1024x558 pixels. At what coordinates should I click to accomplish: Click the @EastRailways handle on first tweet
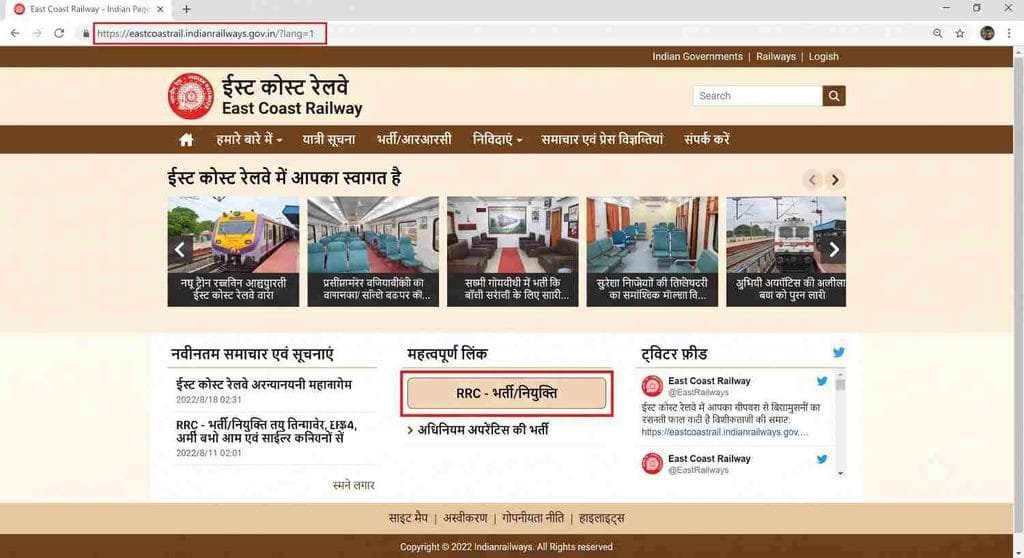[698, 393]
